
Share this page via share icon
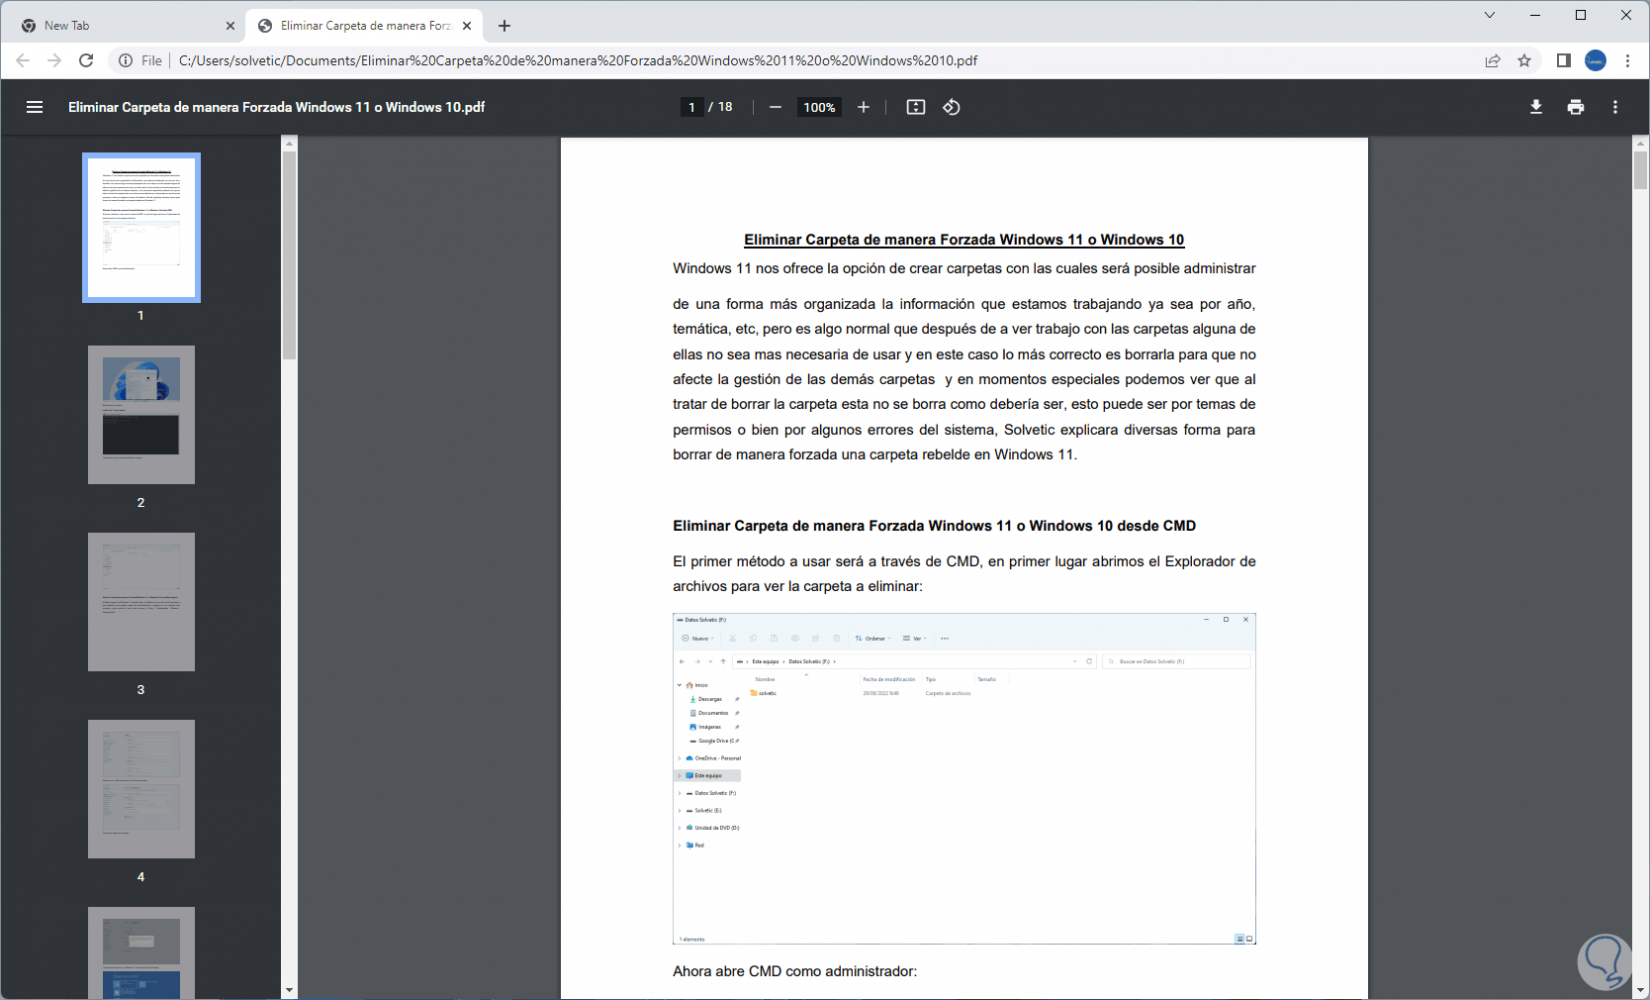[1493, 60]
